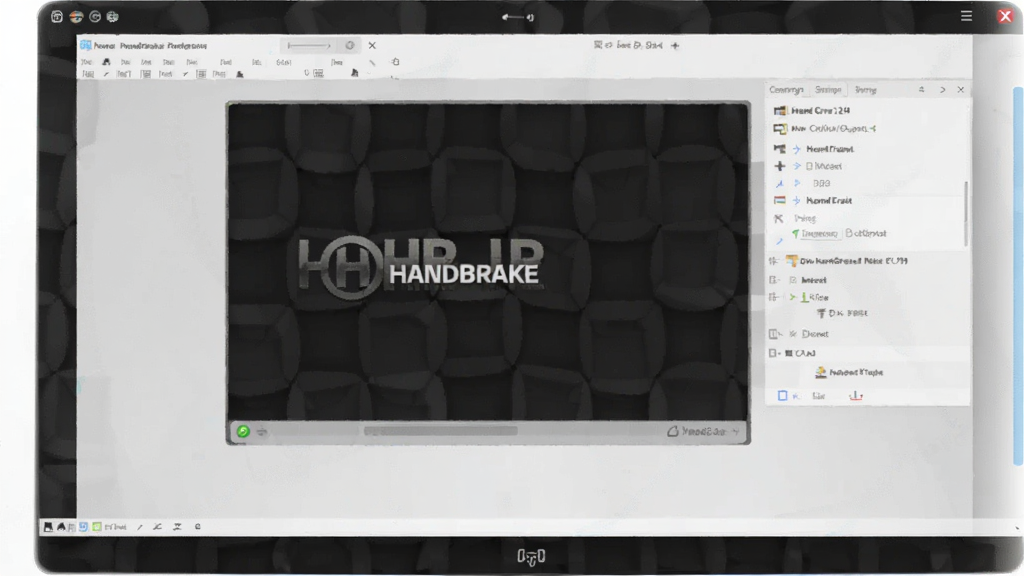Click the small icon beside the green play button

click(x=262, y=432)
